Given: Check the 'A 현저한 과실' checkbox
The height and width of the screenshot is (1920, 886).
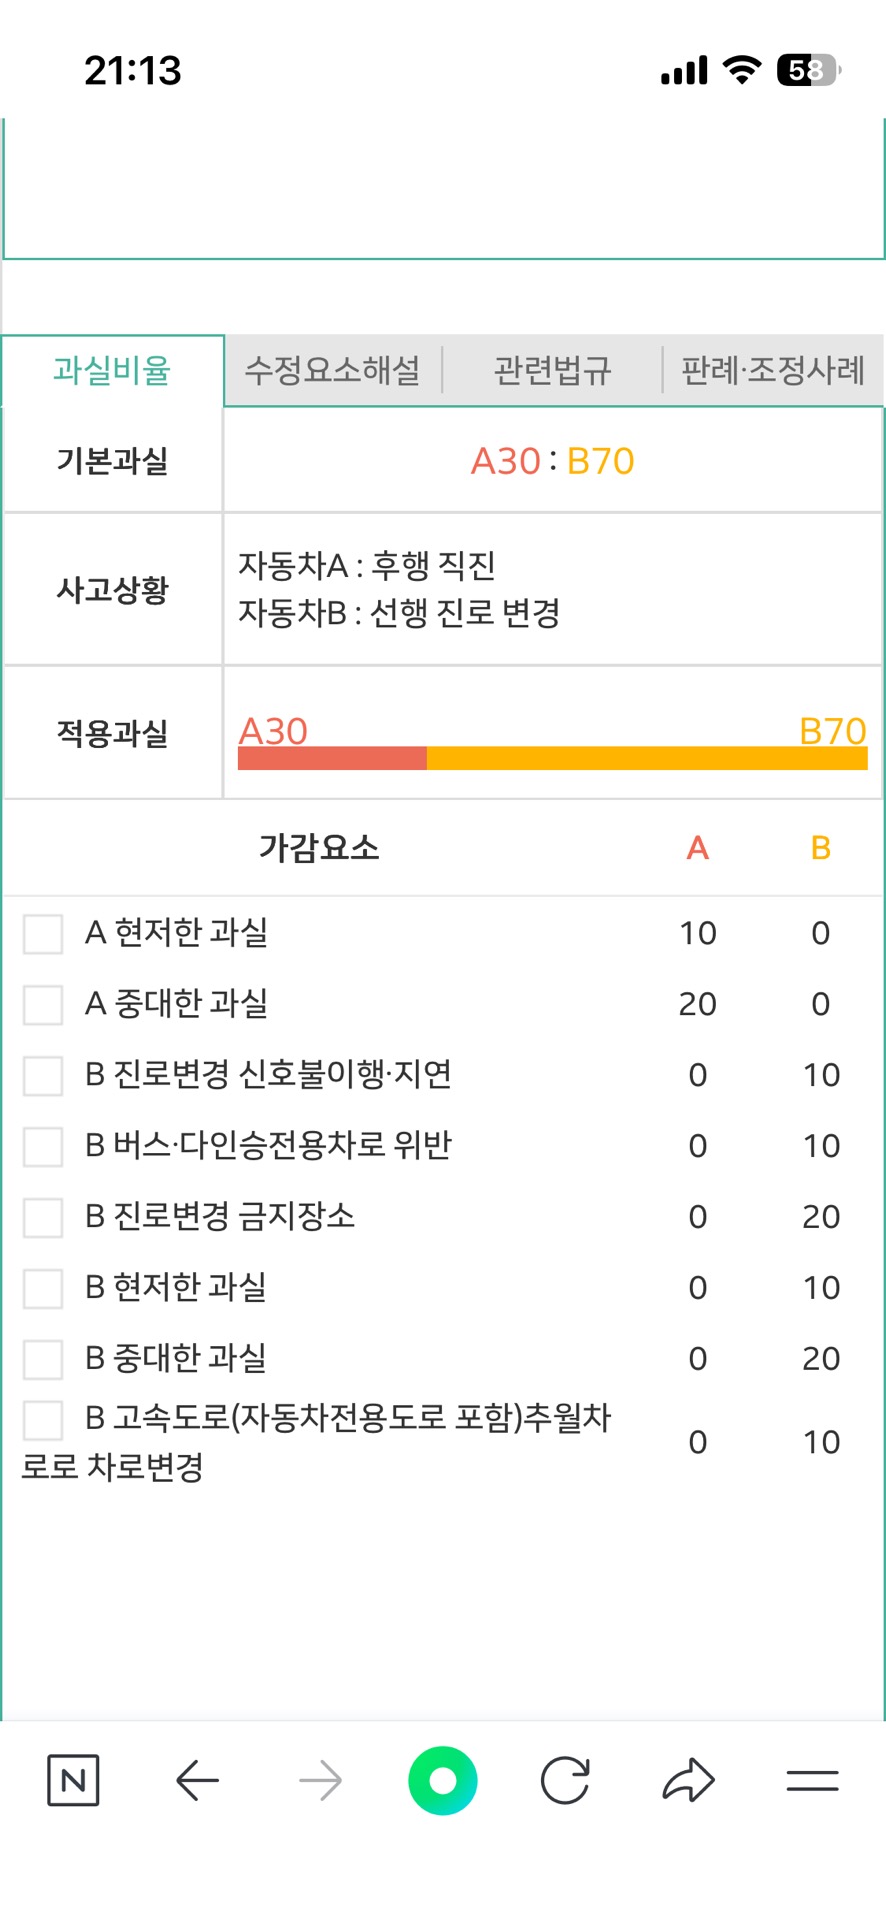Looking at the screenshot, I should pos(43,934).
